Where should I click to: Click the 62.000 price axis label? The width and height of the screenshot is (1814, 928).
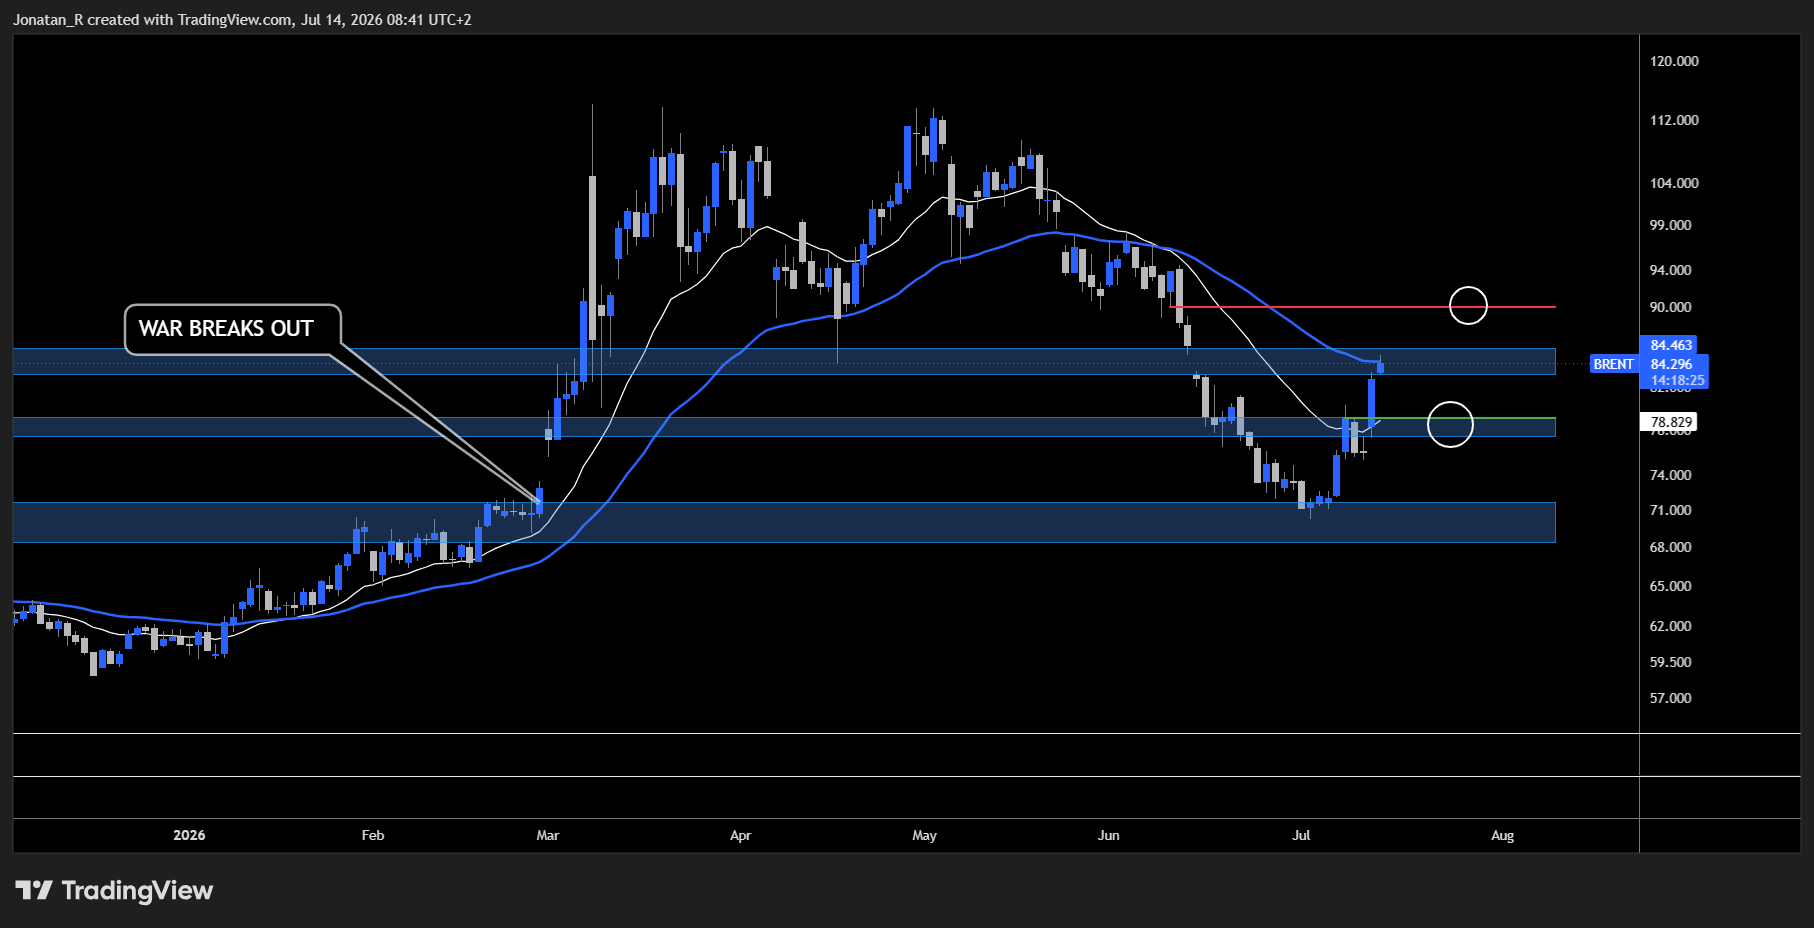1670,626
